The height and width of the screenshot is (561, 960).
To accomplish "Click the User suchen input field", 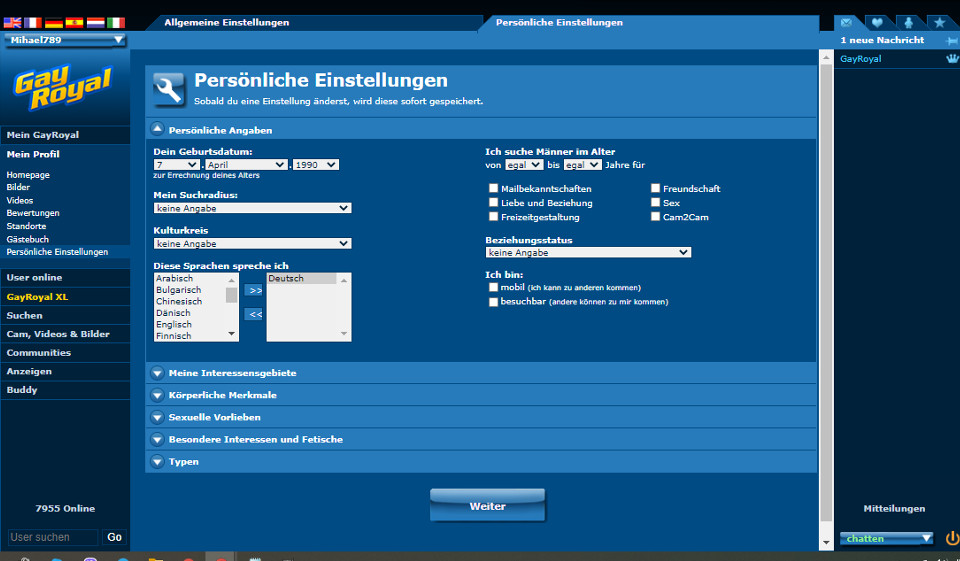I will 54,537.
